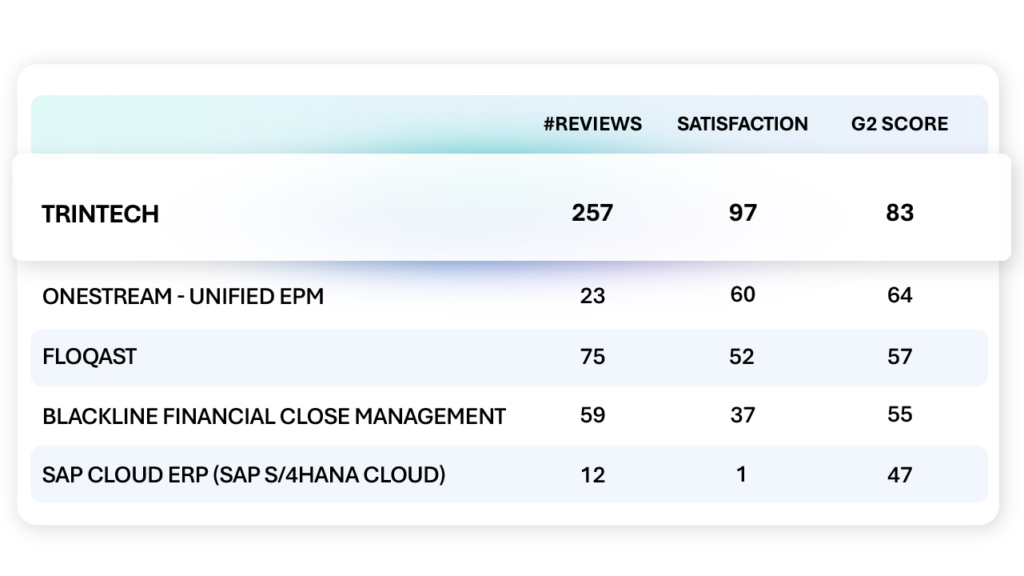Screen dimensions: 1024x576
Task: Click the SATISFACTION column header
Action: 742,124
